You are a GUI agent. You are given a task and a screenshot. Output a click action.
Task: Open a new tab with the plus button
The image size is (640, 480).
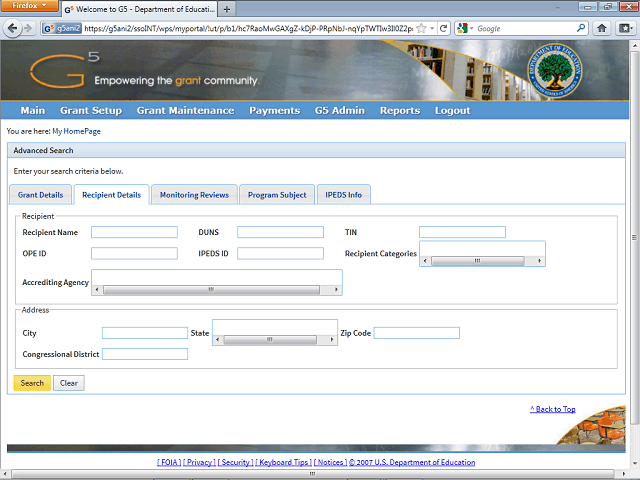coord(227,9)
